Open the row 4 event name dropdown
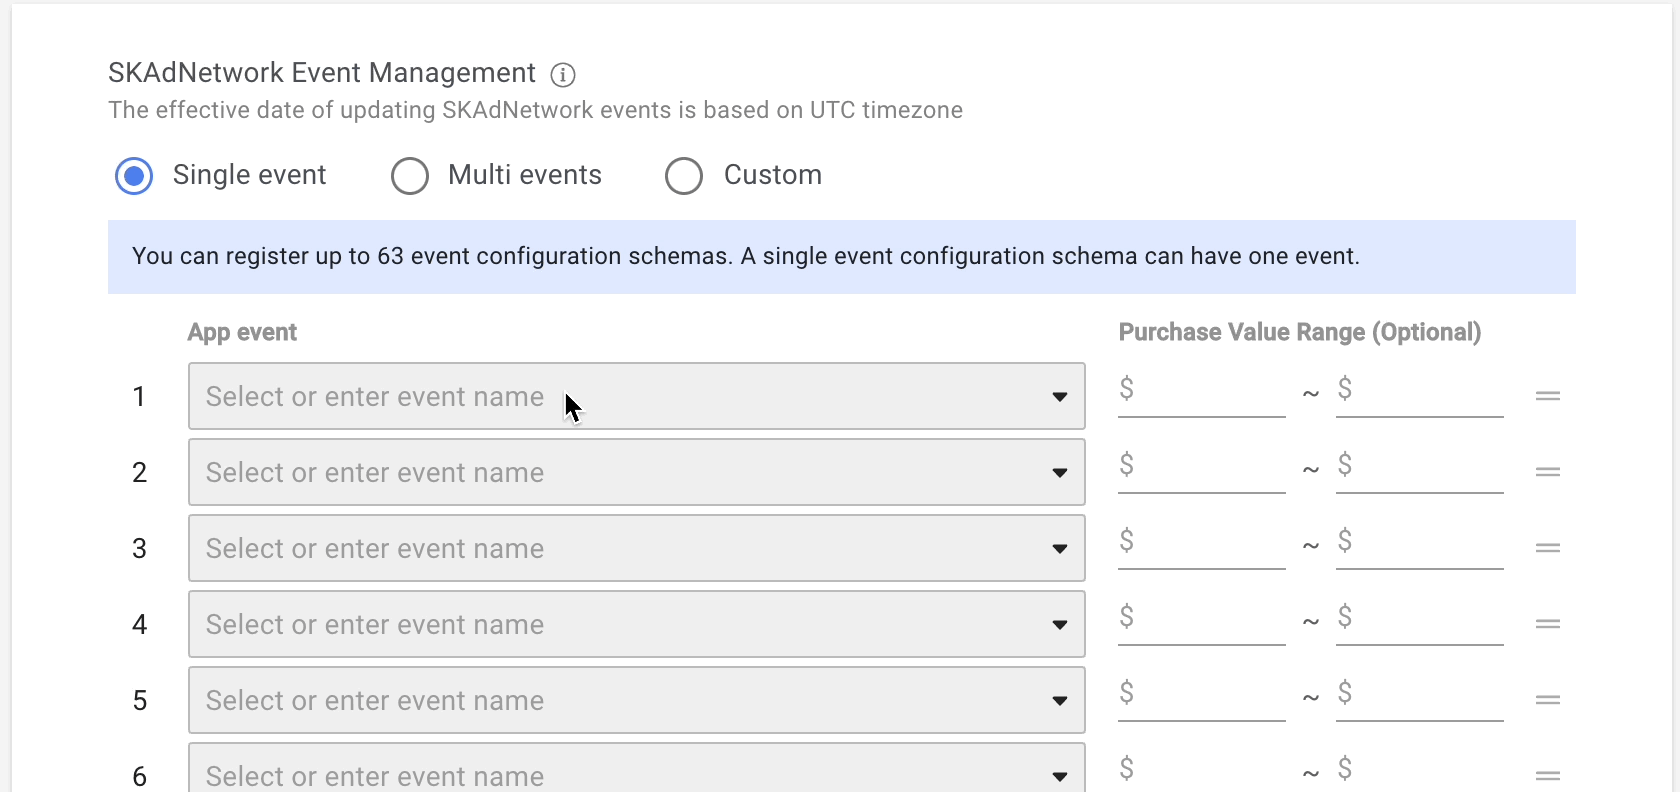Viewport: 1680px width, 792px height. (x=637, y=624)
